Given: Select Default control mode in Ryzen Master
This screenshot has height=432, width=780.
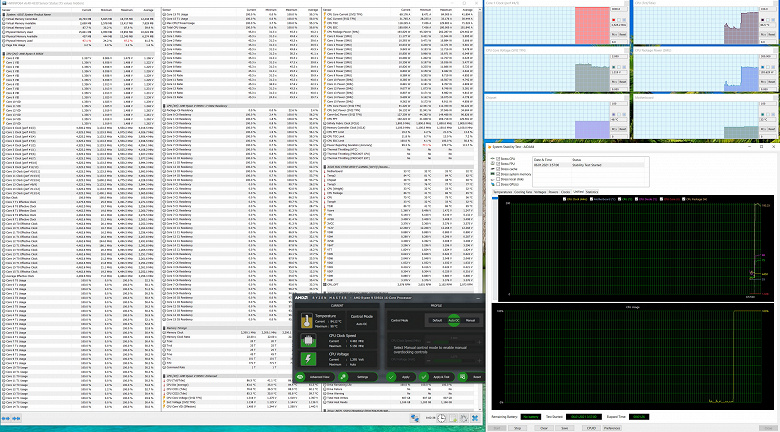Looking at the screenshot, I should (x=437, y=321).
